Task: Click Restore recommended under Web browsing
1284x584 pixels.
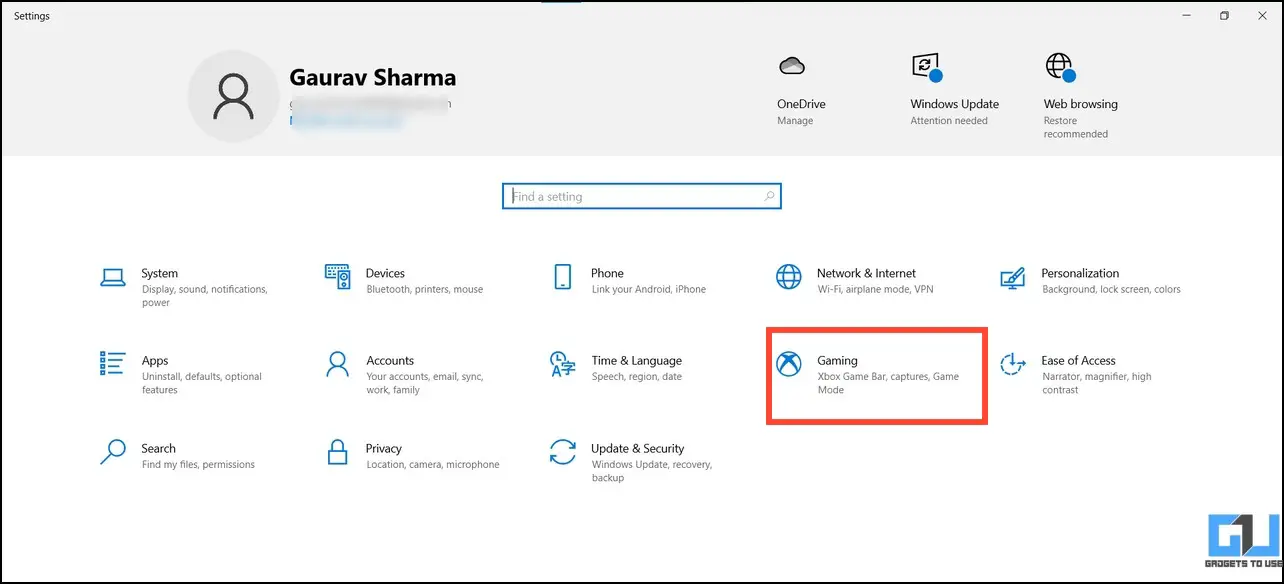Action: pyautogui.click(x=1076, y=127)
